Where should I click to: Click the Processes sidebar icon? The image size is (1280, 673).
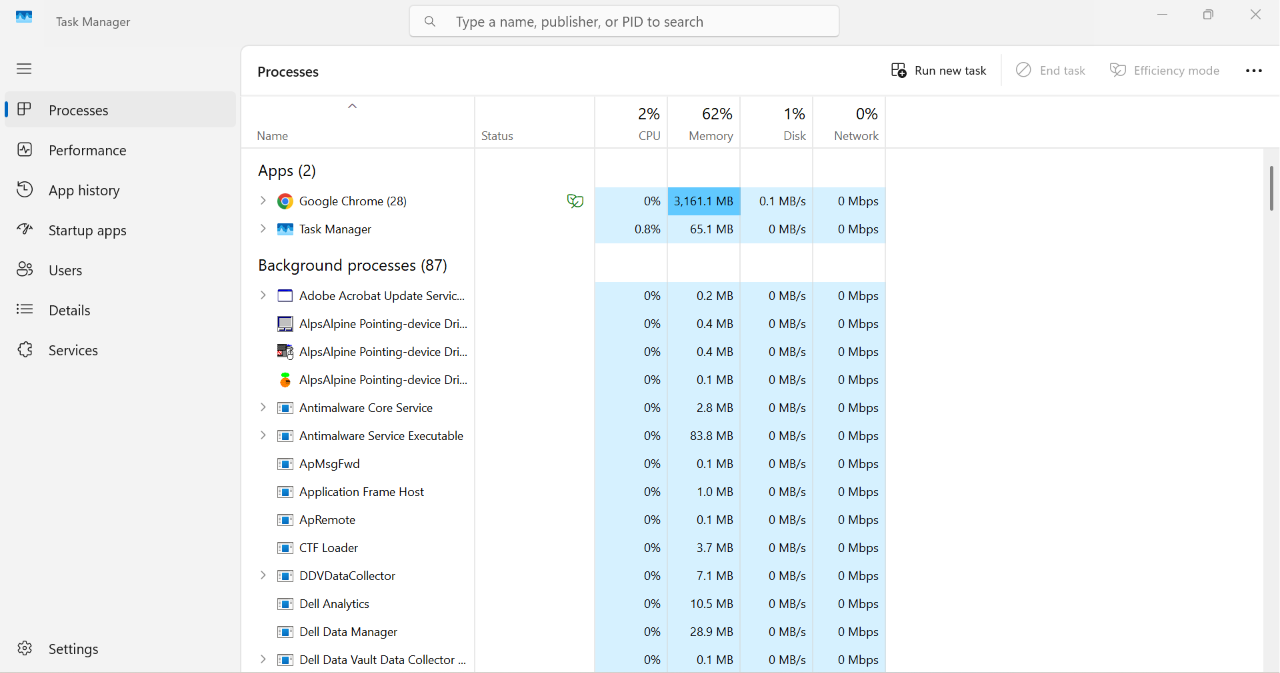(x=25, y=110)
